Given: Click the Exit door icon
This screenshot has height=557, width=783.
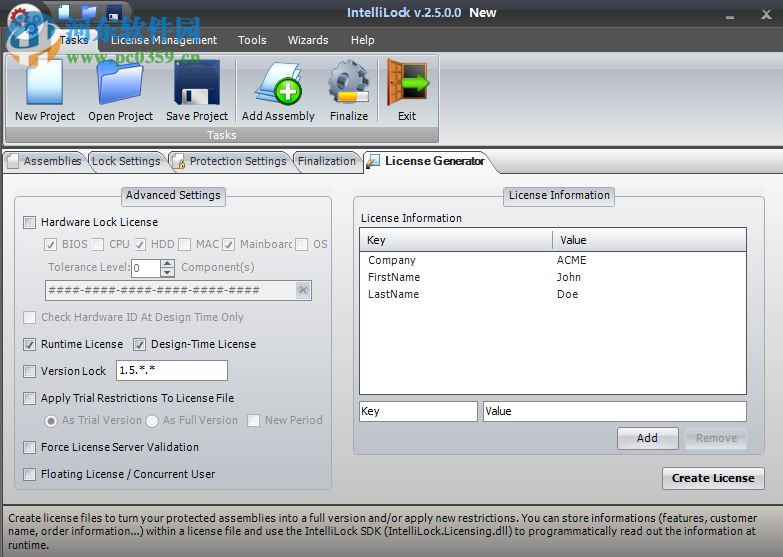Looking at the screenshot, I should point(407,82).
